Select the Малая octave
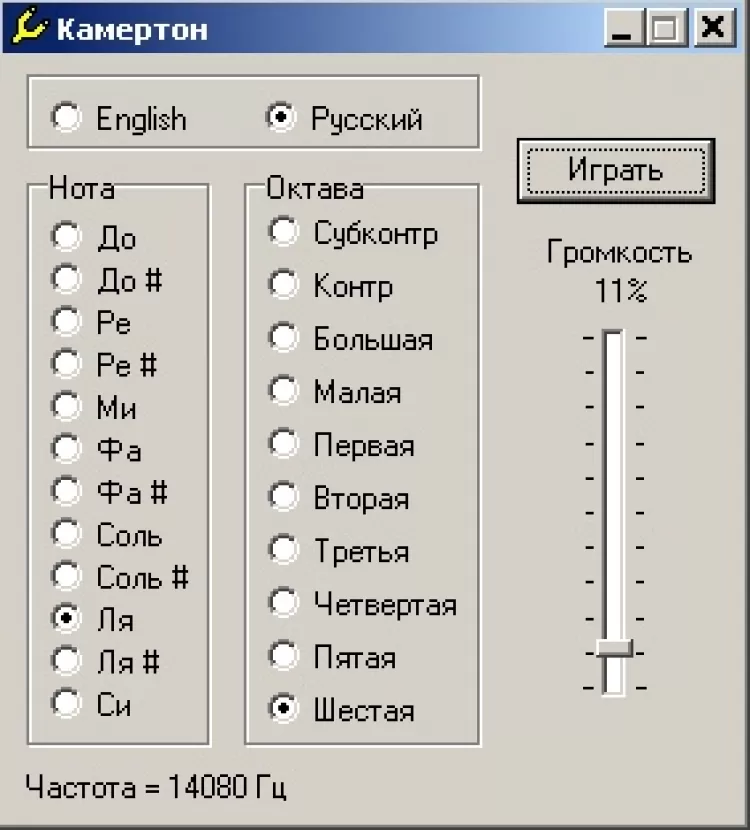The width and height of the screenshot is (750, 830). tap(284, 391)
